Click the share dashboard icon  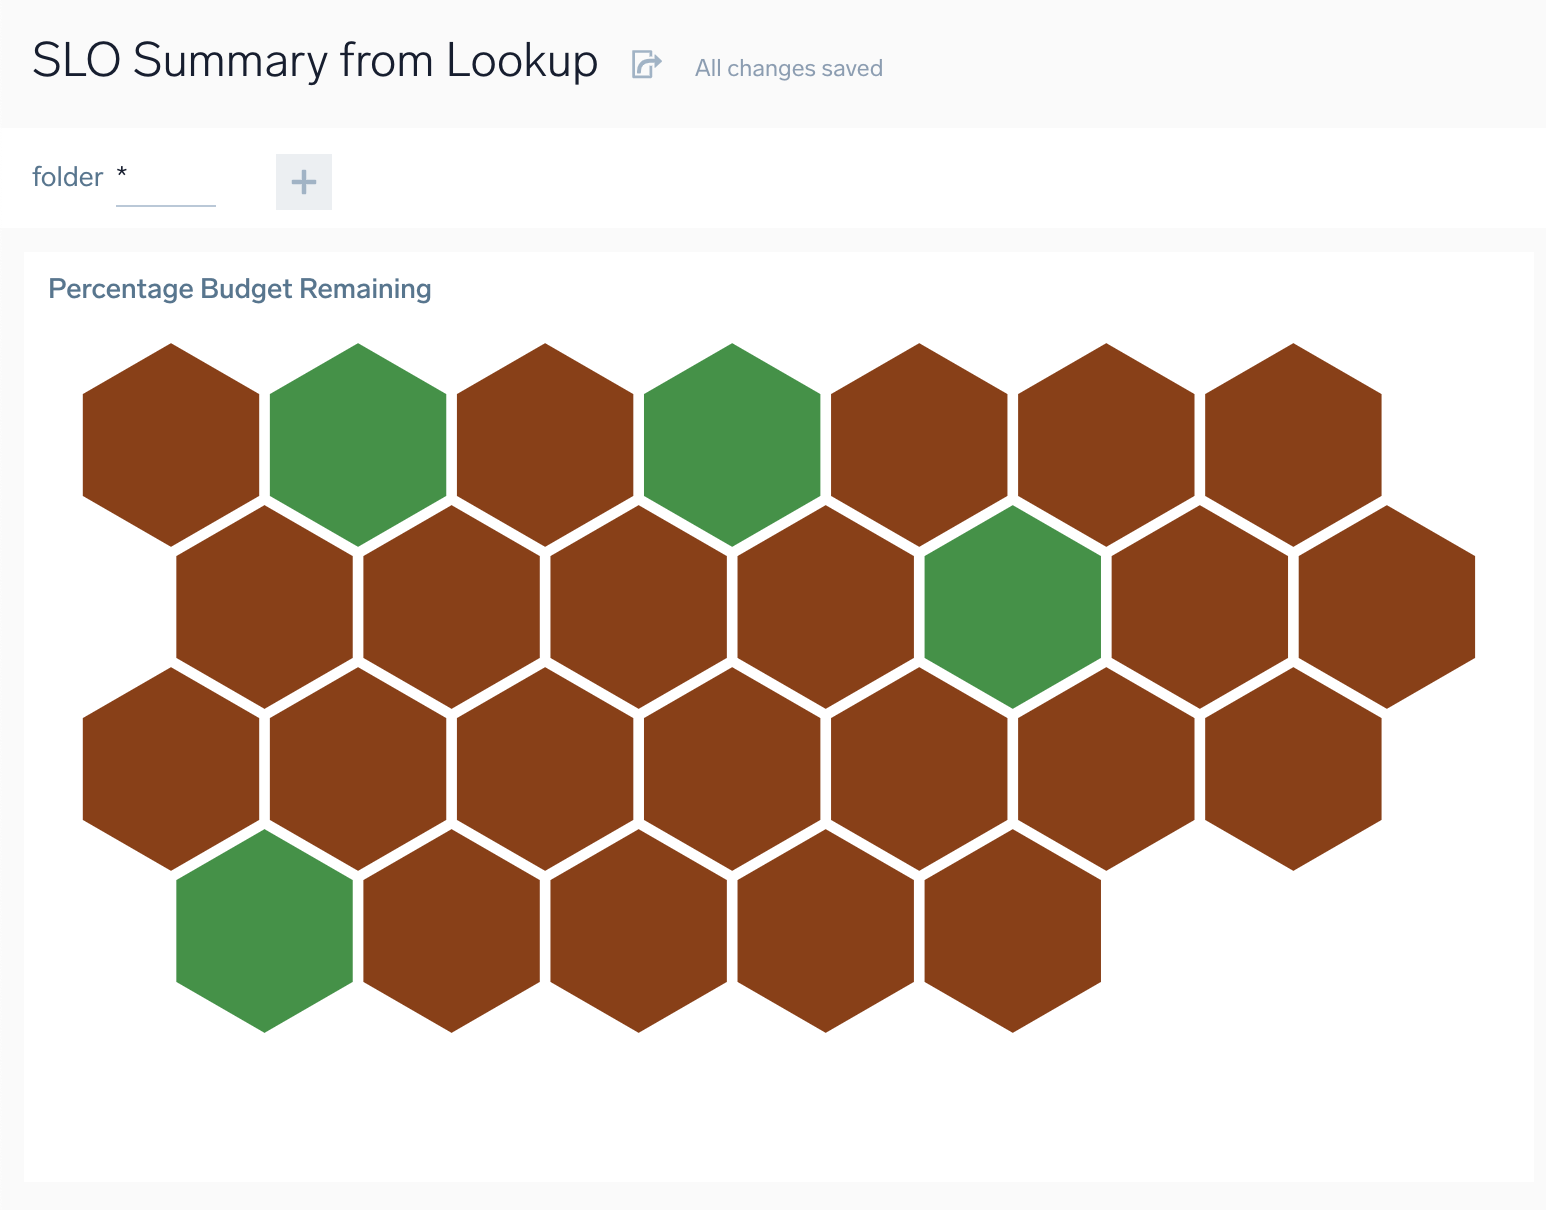coord(646,65)
